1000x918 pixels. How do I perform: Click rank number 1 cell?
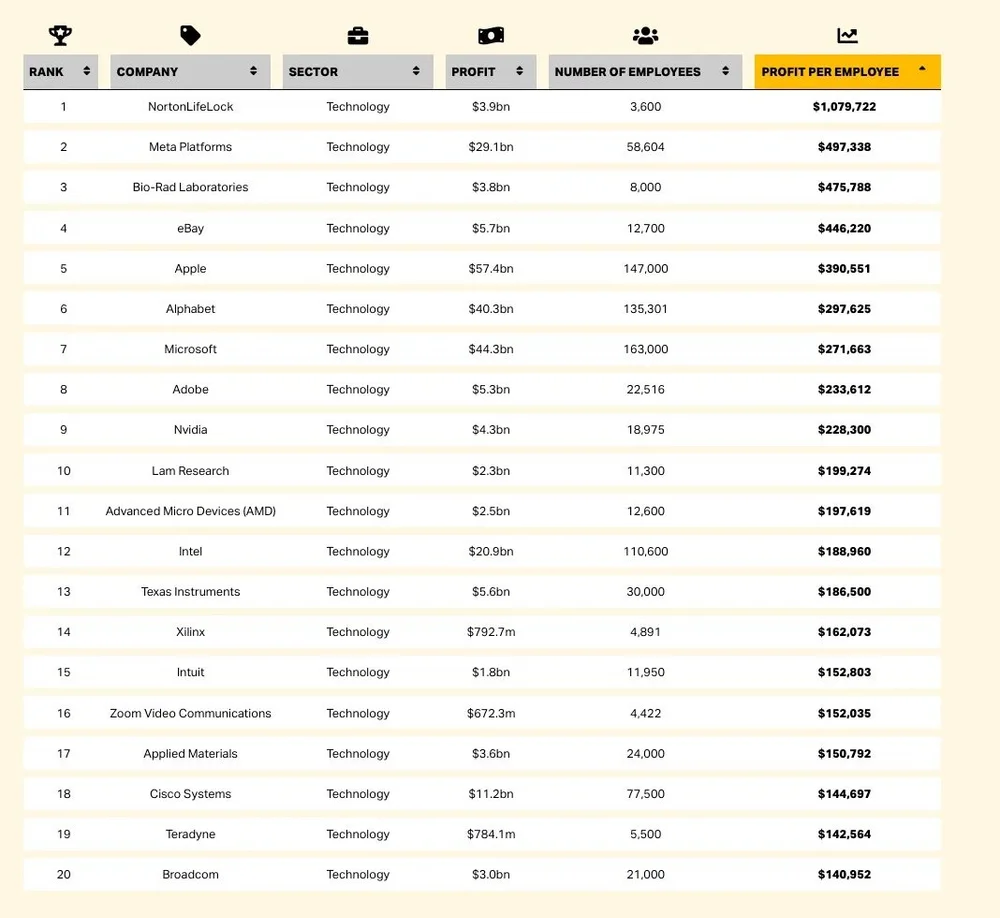[x=64, y=107]
